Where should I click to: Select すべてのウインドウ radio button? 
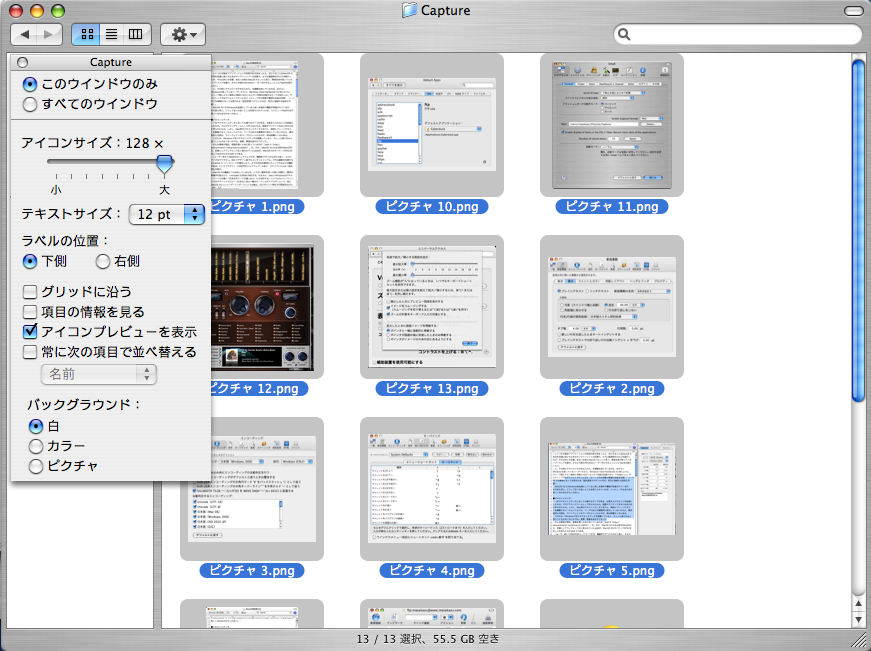tap(29, 104)
